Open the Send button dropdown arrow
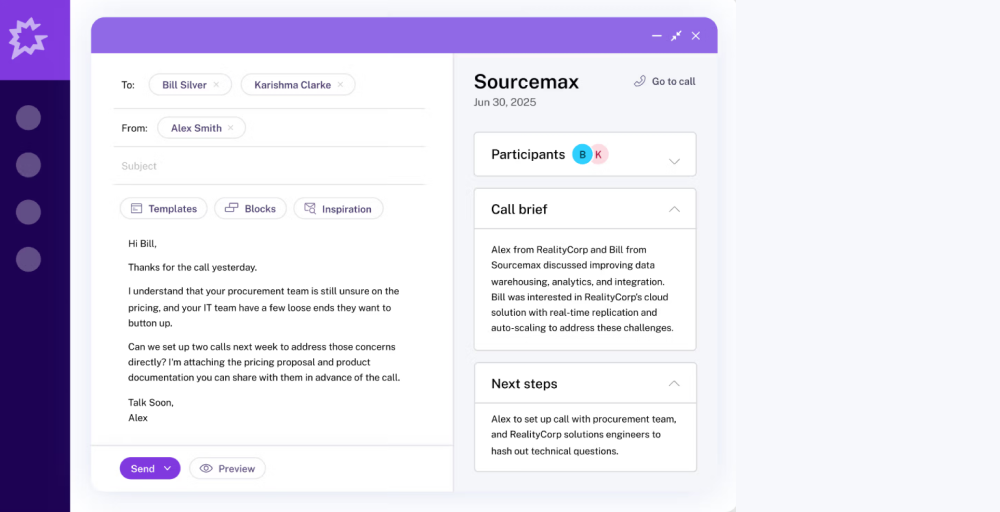Screen dimensions: 1000x512 (167, 469)
